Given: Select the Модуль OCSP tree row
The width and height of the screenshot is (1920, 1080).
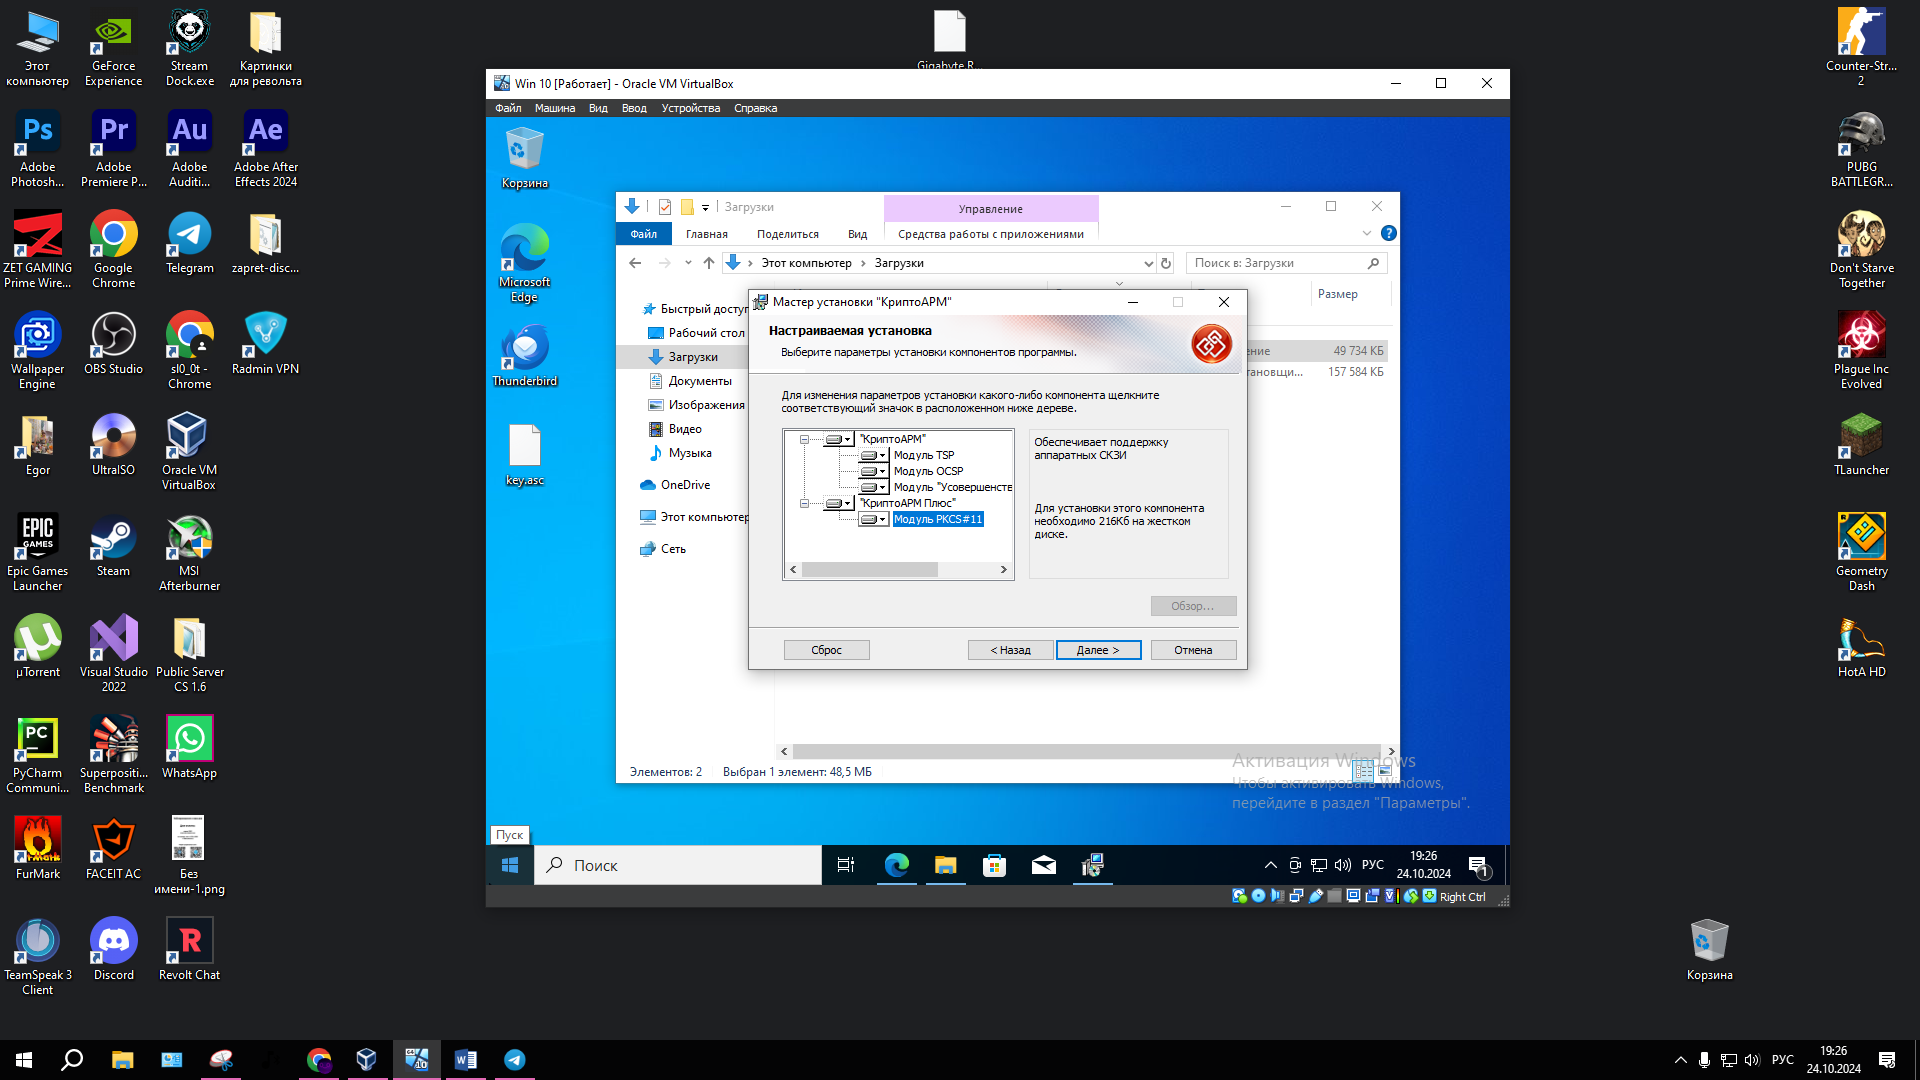Looking at the screenshot, I should click(x=928, y=471).
